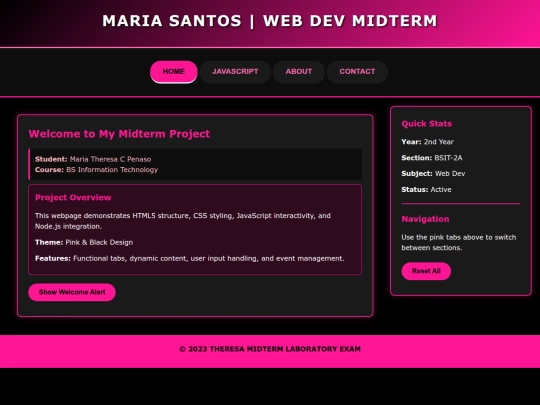Go to the CONTACT tab

357,72
